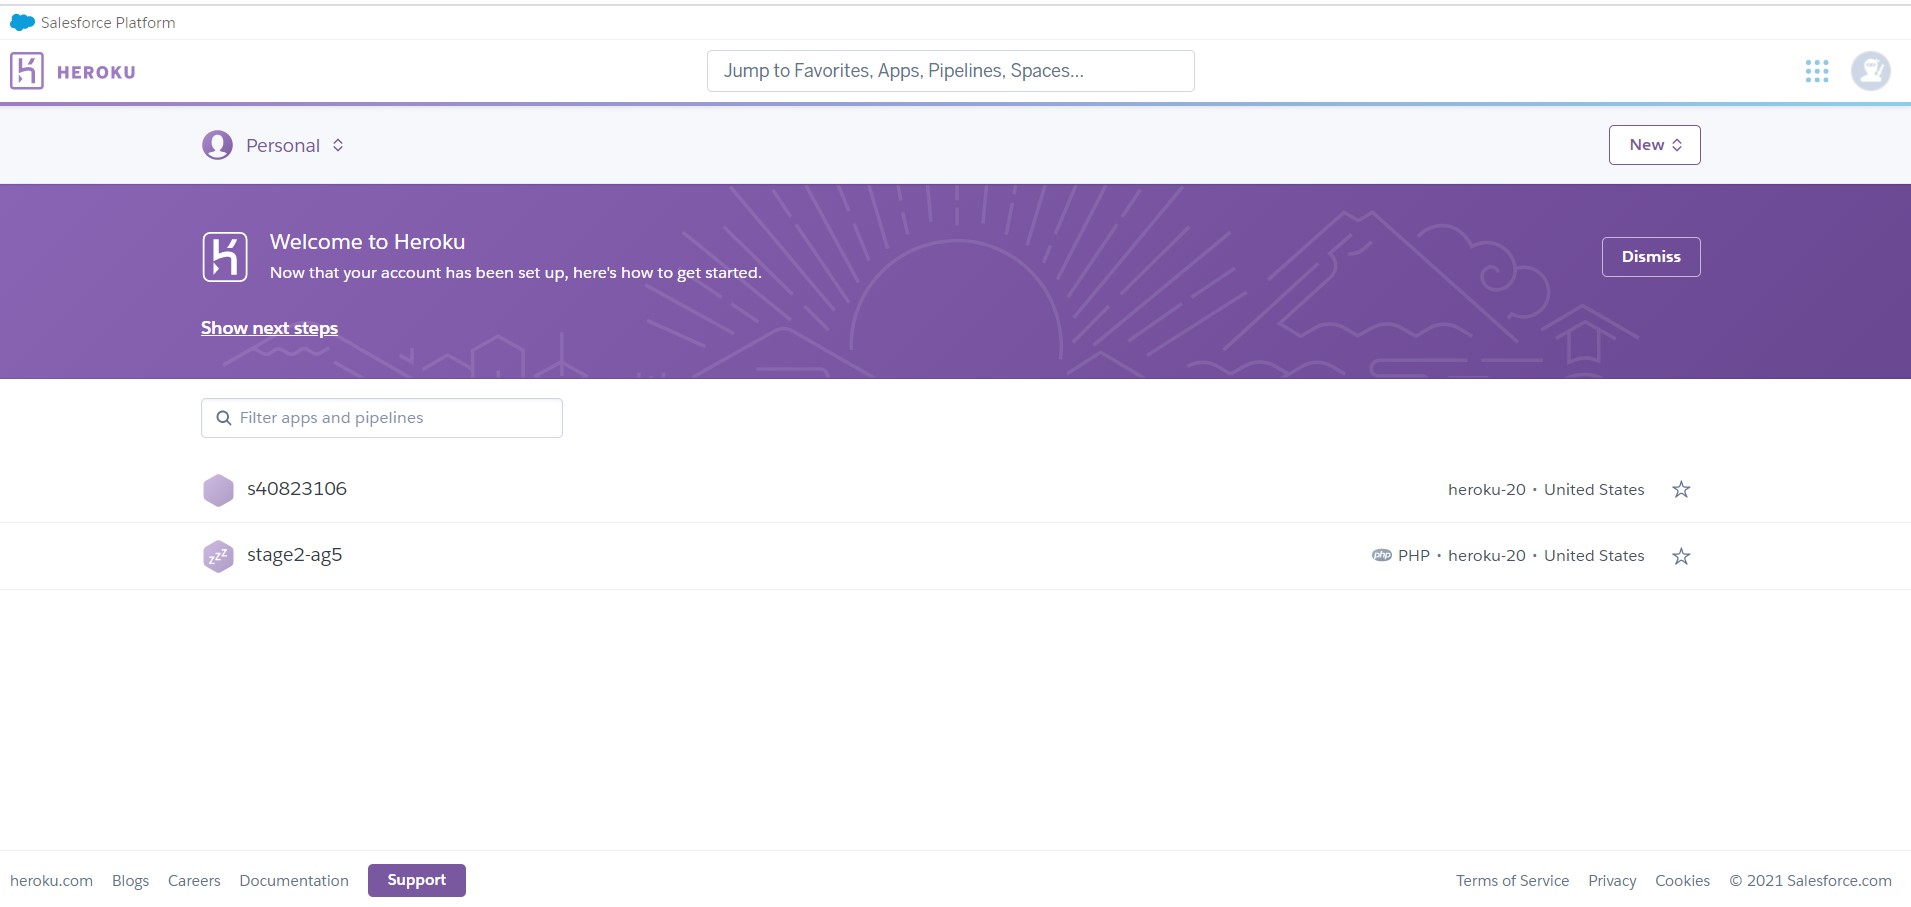The image size is (1911, 907).
Task: Focus the Filter apps and pipelines field
Action: point(382,418)
